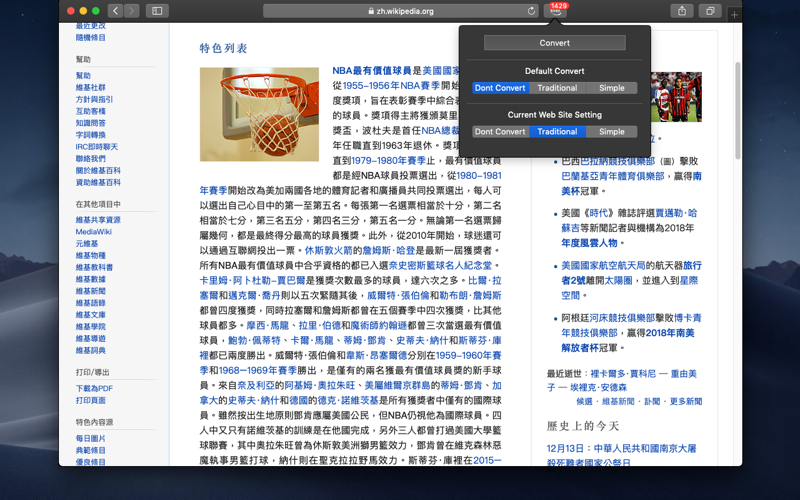Select Dont Convert under Current Web Site Setting
800x500 pixels.
[x=501, y=132]
